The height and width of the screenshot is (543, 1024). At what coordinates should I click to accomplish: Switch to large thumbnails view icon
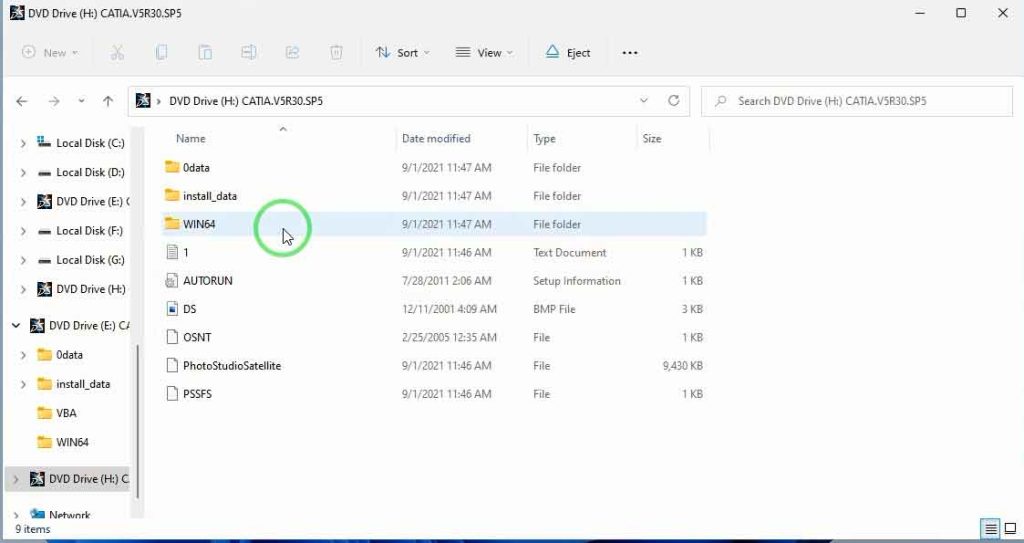coord(1010,529)
